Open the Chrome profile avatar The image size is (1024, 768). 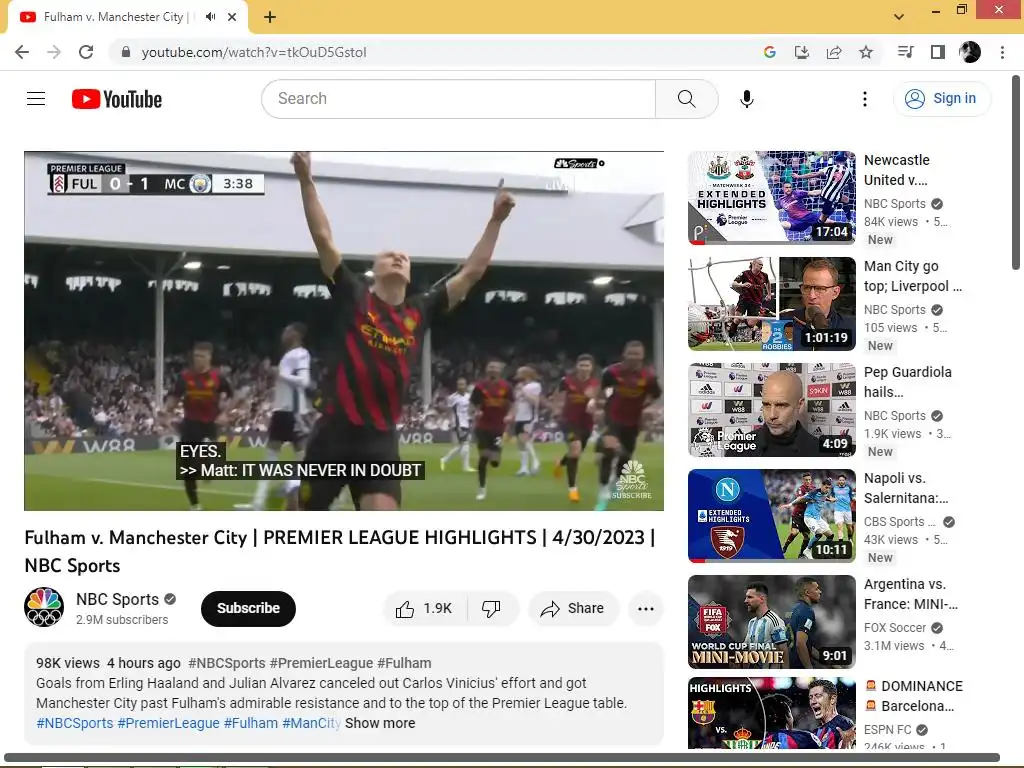point(970,52)
